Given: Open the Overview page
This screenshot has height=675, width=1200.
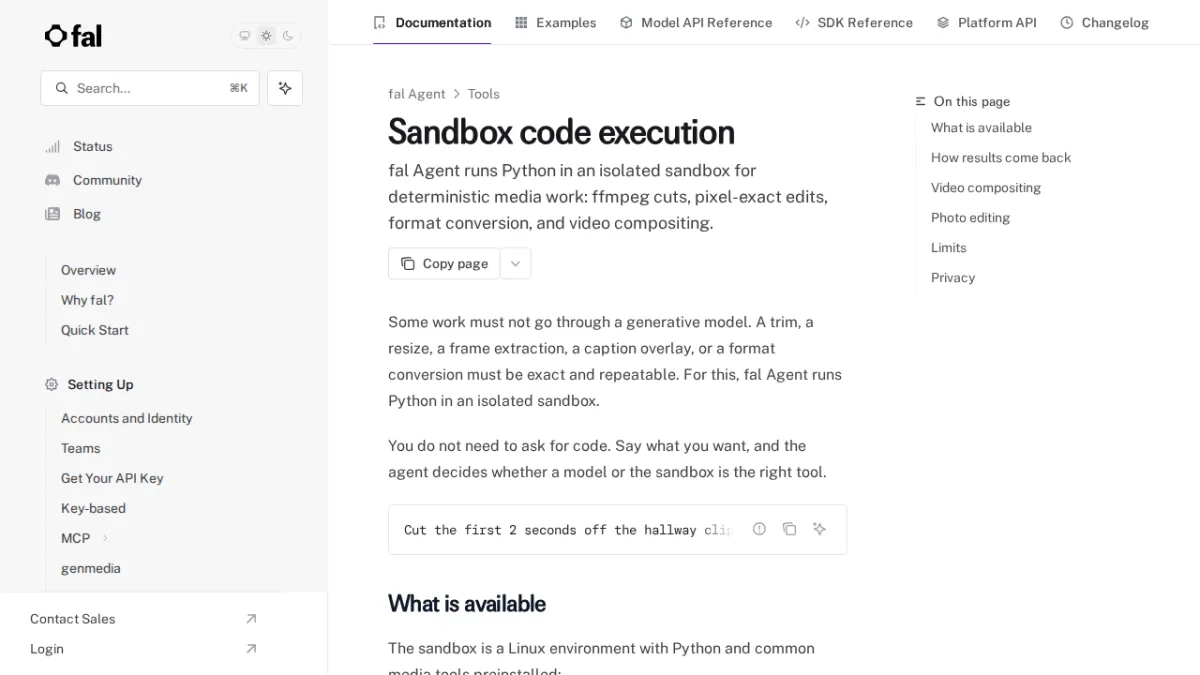Looking at the screenshot, I should 88,270.
